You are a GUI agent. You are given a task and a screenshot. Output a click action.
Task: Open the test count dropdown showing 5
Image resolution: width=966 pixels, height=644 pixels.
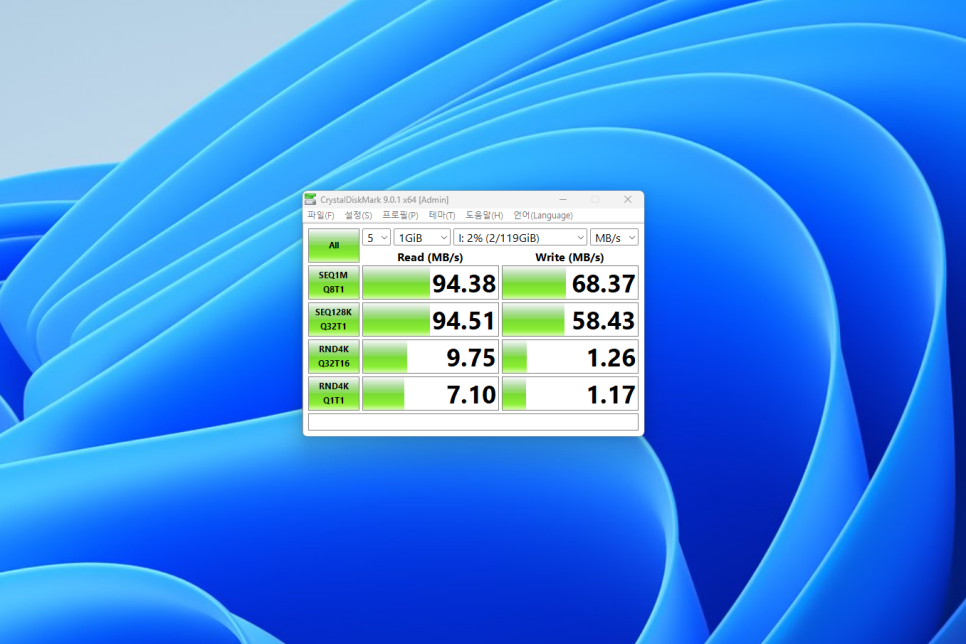coord(376,238)
